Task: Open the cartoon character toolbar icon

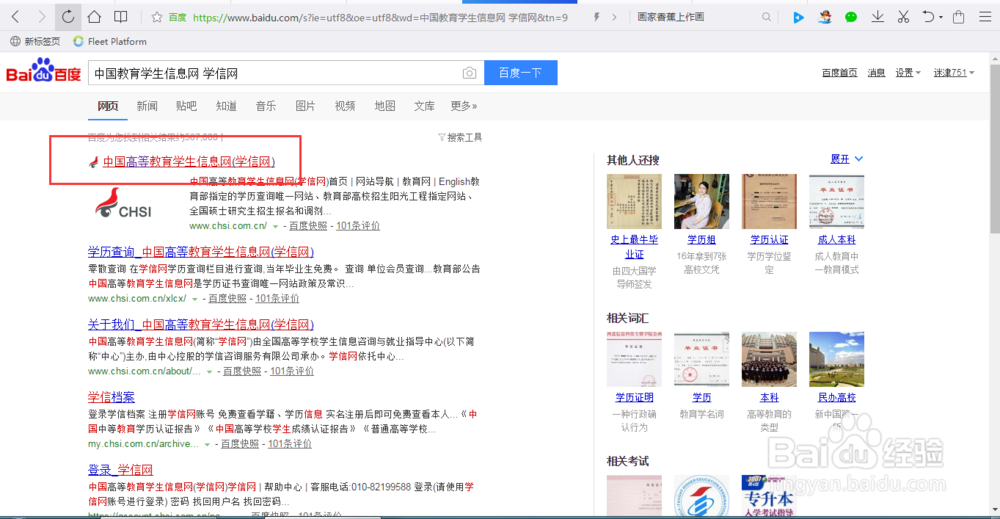Action: [825, 17]
